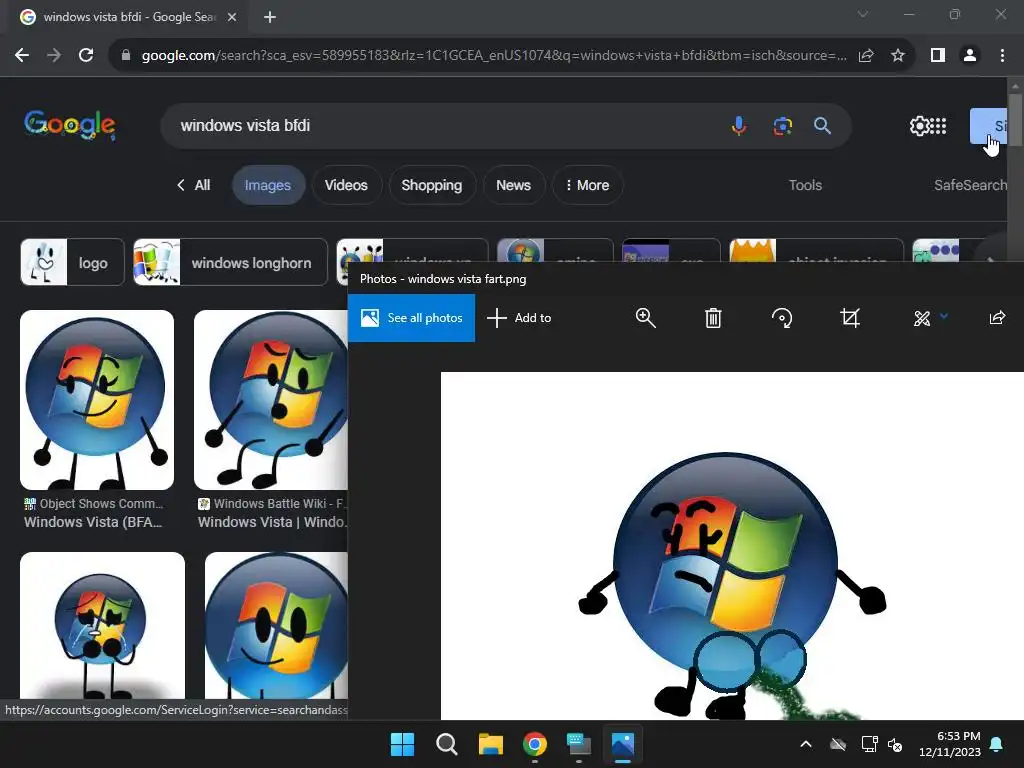Click the Google sign in button
This screenshot has height=768, width=1024.
[x=989, y=125]
